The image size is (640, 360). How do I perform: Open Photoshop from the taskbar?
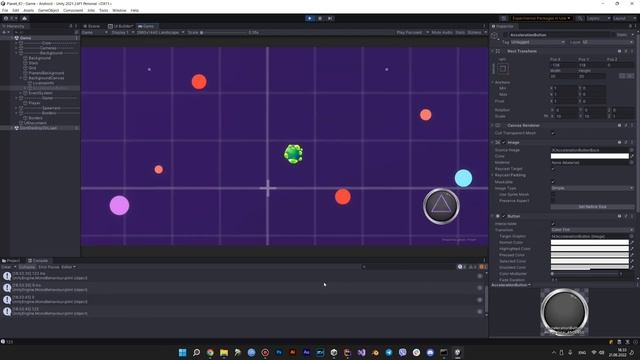[x=279, y=352]
